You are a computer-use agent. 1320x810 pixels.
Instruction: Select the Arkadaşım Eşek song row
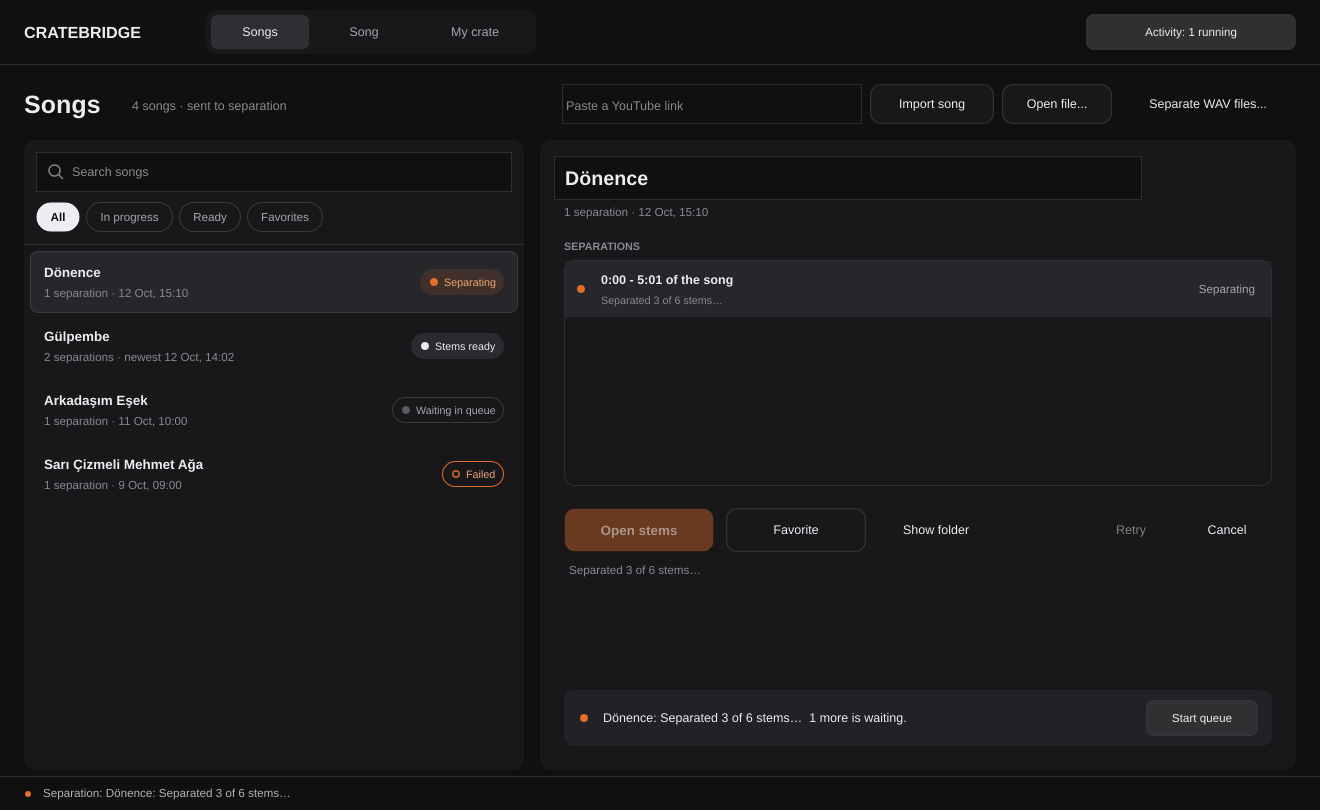coord(274,410)
